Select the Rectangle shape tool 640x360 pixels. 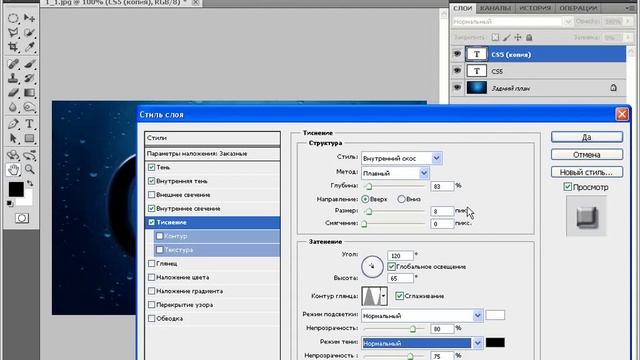pos(29,138)
